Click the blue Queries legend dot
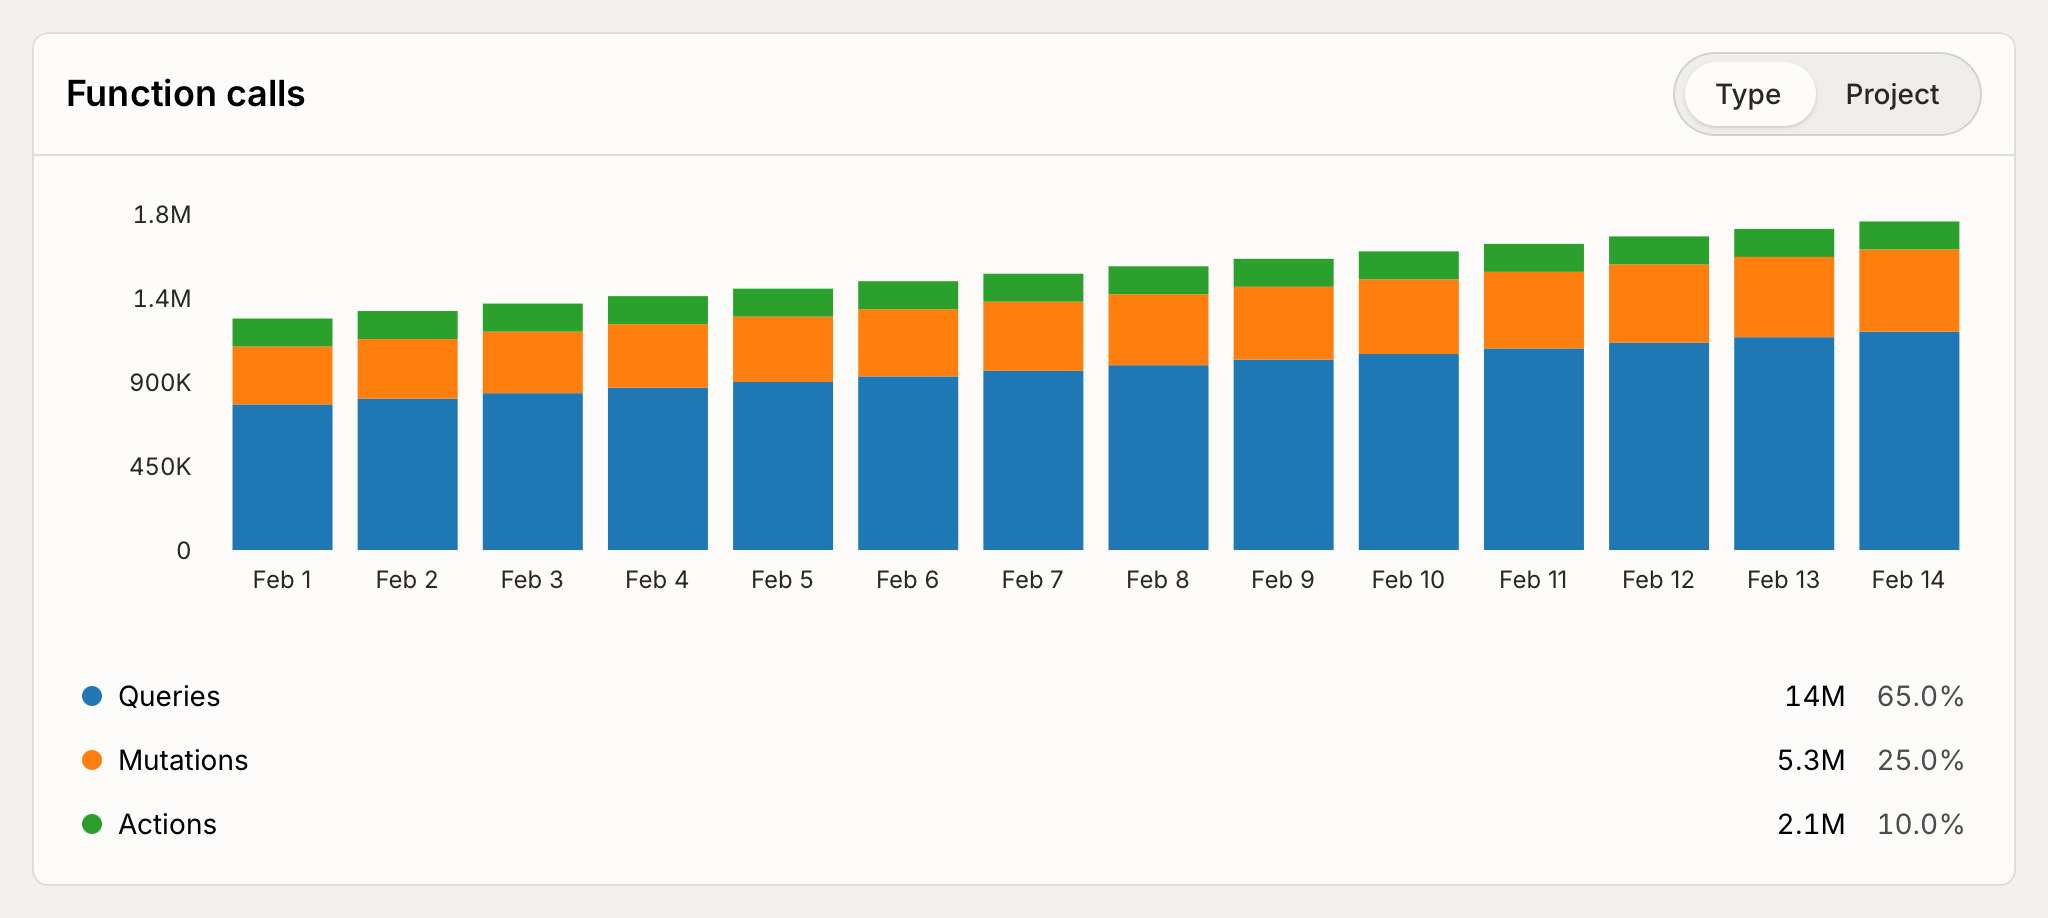The image size is (2048, 918). (91, 695)
